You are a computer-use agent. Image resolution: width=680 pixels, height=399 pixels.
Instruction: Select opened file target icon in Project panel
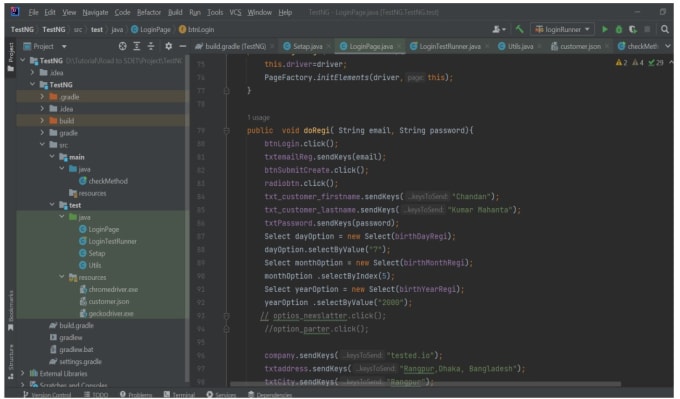tap(123, 46)
